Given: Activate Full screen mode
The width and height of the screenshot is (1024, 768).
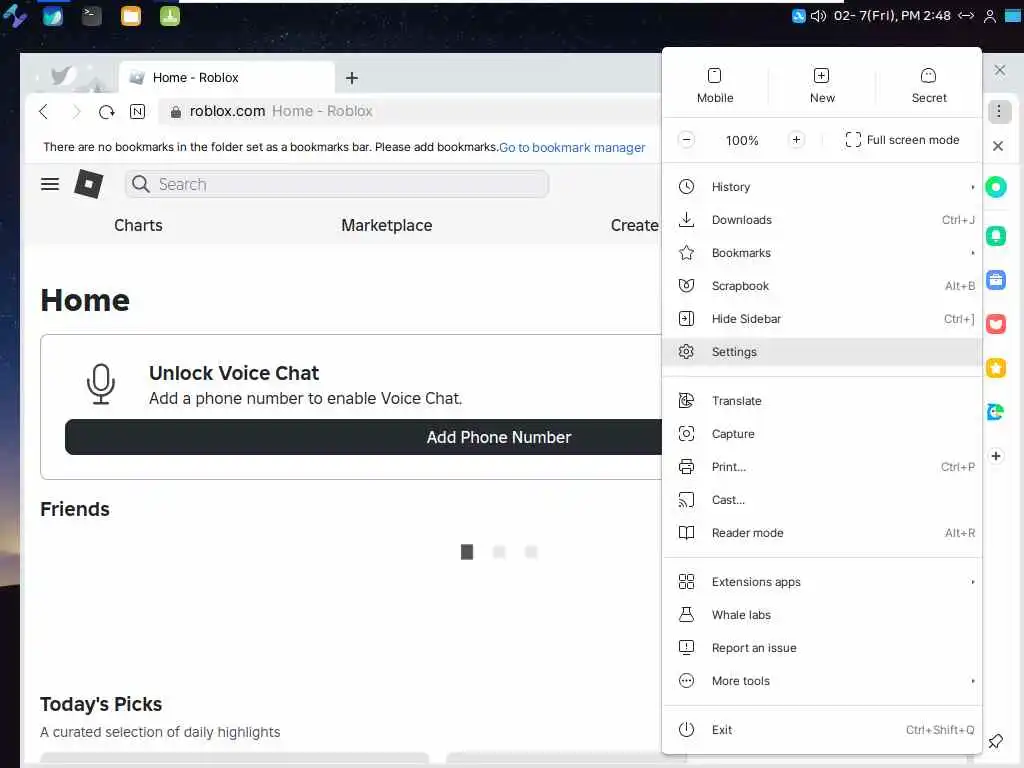Looking at the screenshot, I should tap(902, 140).
